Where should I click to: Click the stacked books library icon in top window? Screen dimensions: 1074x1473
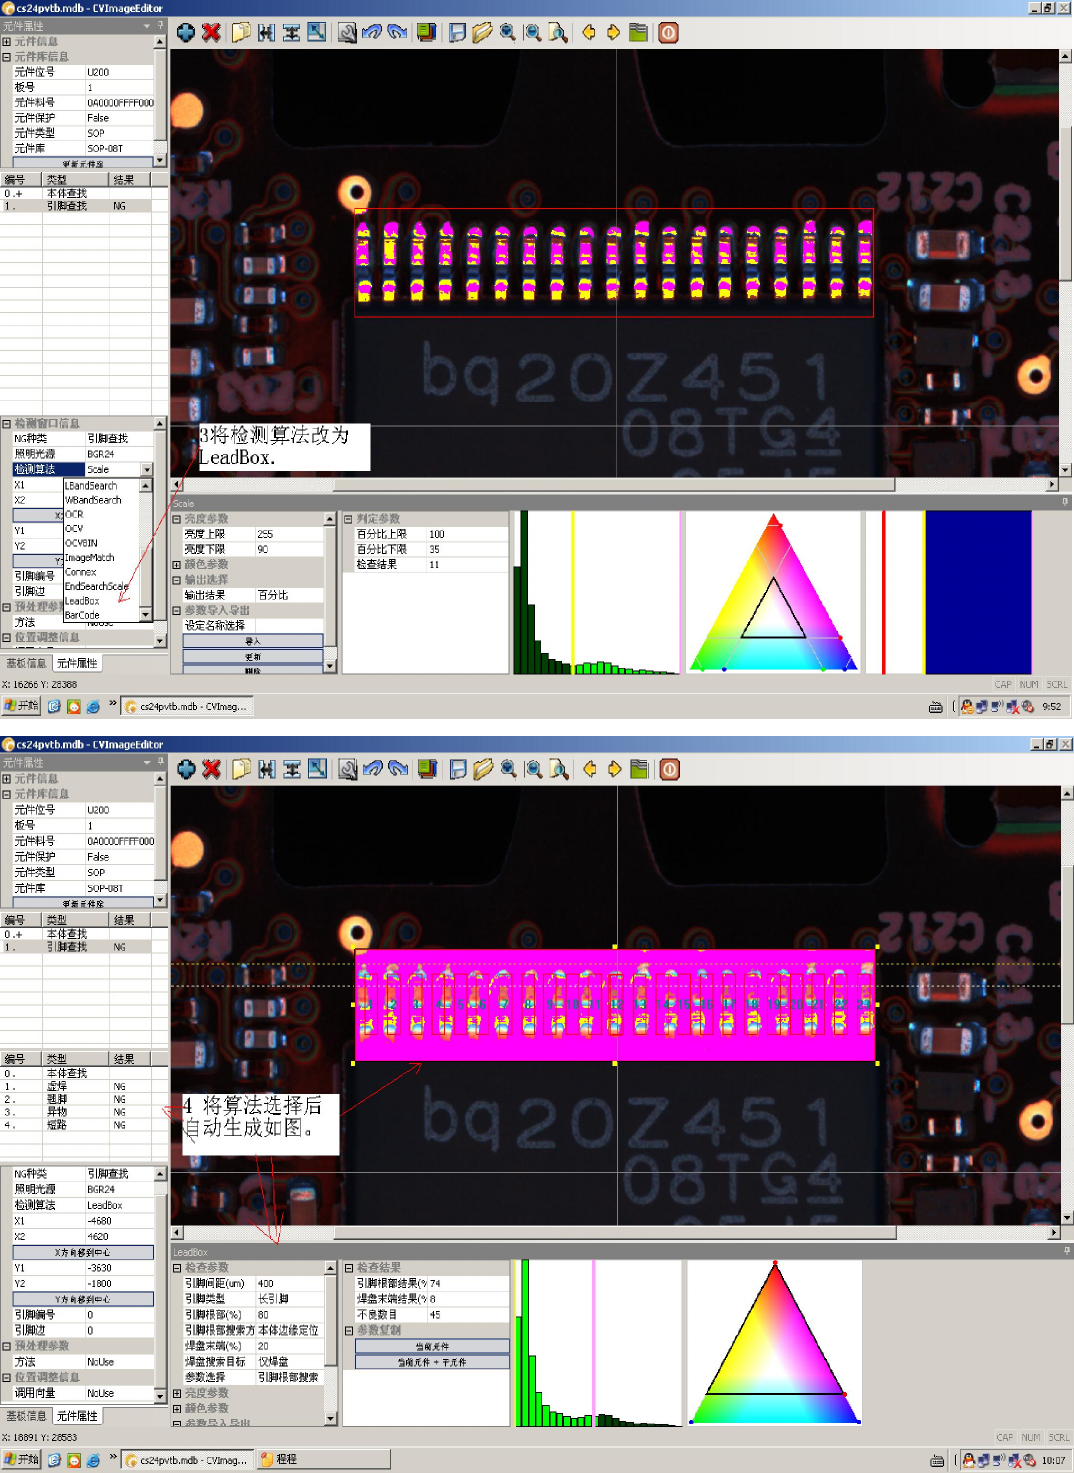(x=426, y=32)
